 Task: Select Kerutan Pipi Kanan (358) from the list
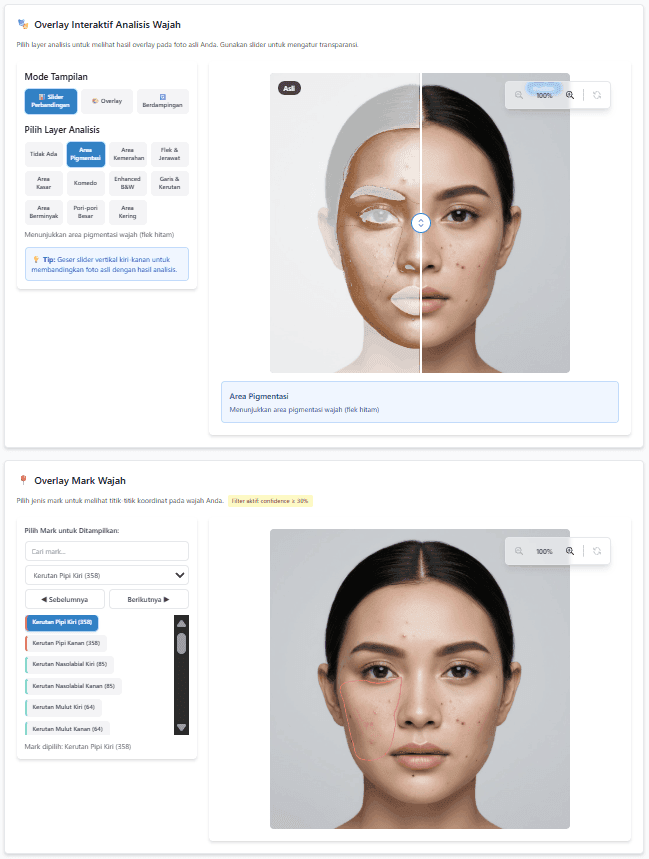click(66, 643)
